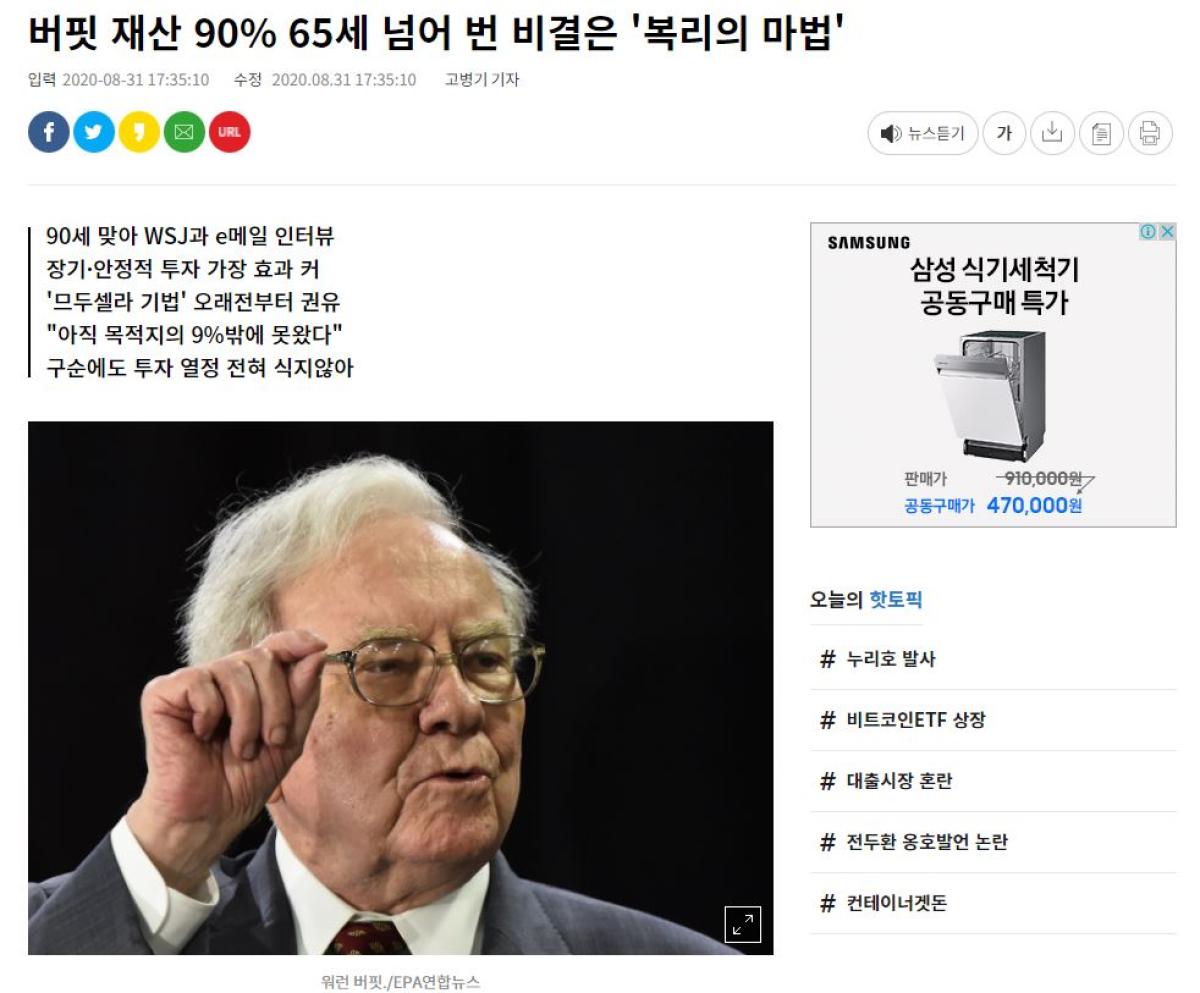Viewport: 1200px width, 993px height.
Task: Listen to news with 뉴스듣기 button
Action: (922, 133)
